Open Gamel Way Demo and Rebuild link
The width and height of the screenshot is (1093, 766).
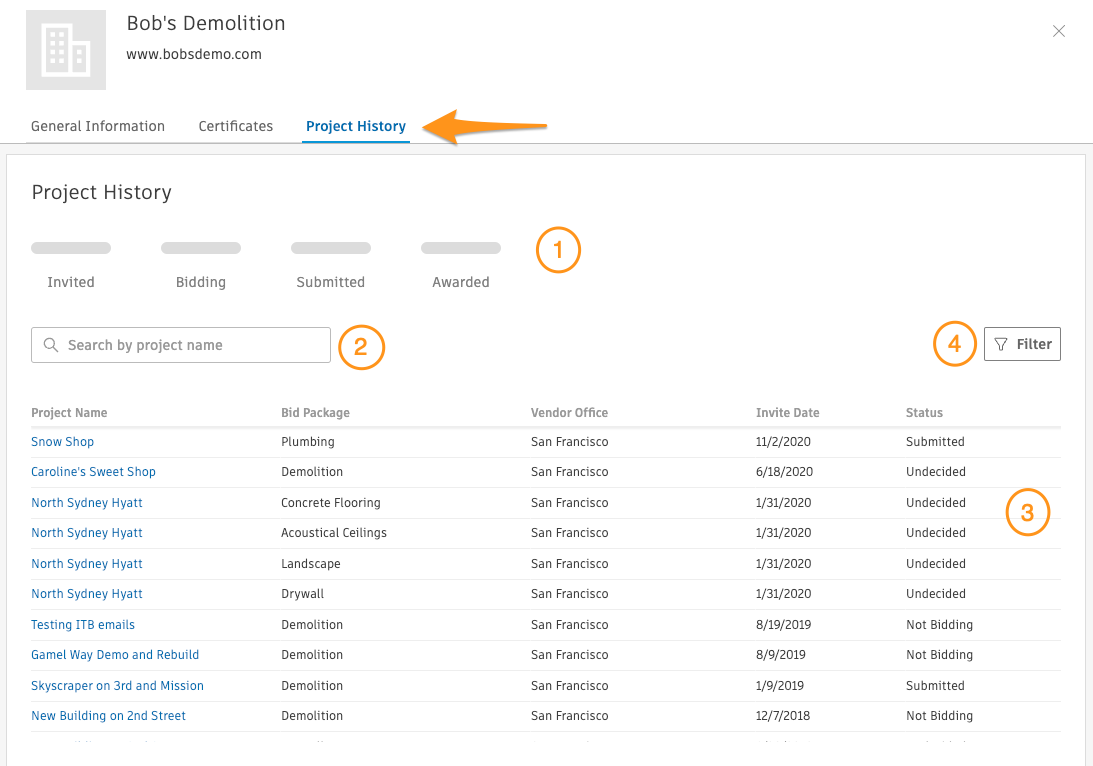coord(115,655)
